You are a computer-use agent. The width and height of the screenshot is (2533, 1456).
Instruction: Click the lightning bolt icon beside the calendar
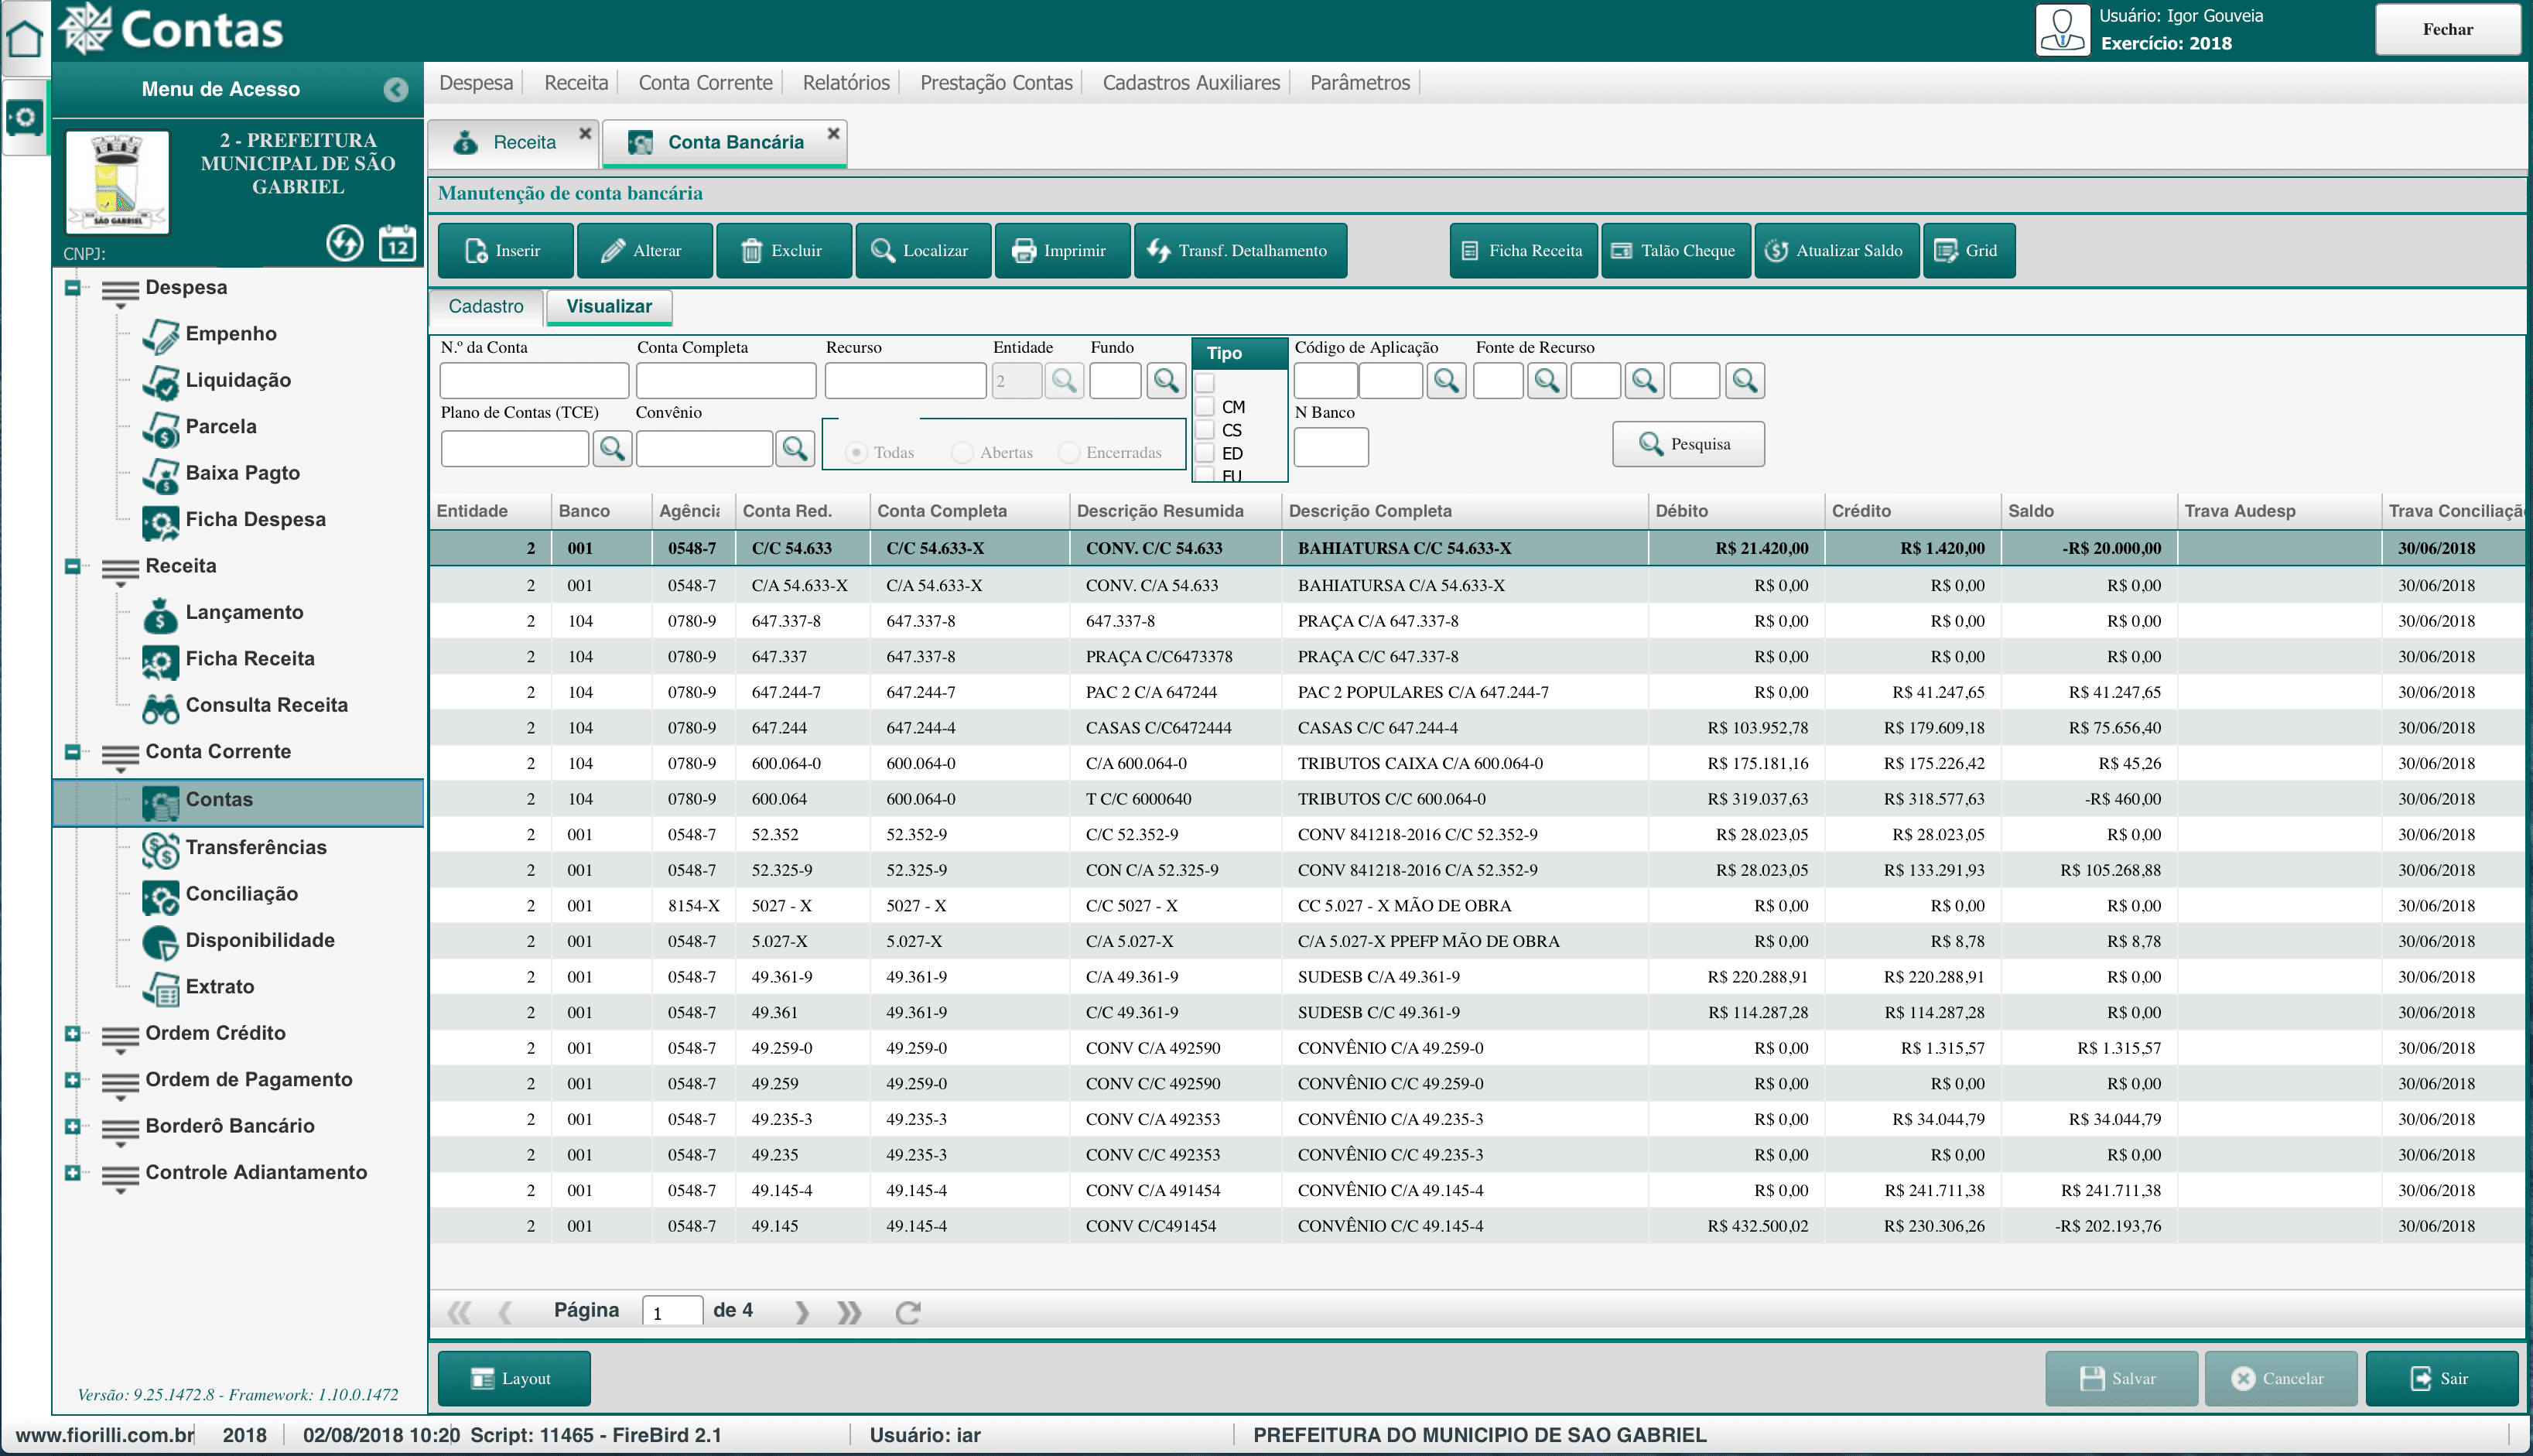[344, 244]
